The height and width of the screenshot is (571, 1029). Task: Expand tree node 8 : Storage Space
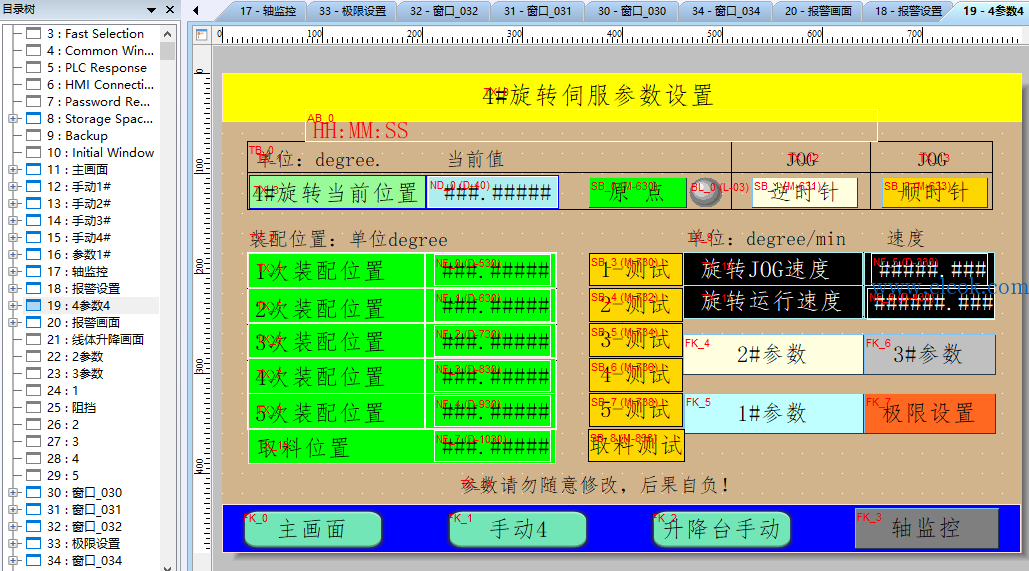tap(13, 119)
